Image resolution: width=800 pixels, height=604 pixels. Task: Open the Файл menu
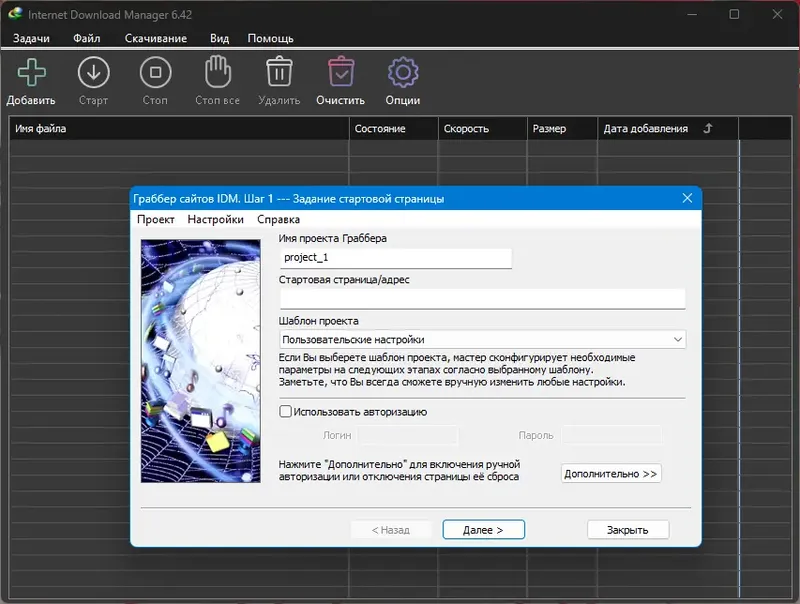[x=86, y=38]
